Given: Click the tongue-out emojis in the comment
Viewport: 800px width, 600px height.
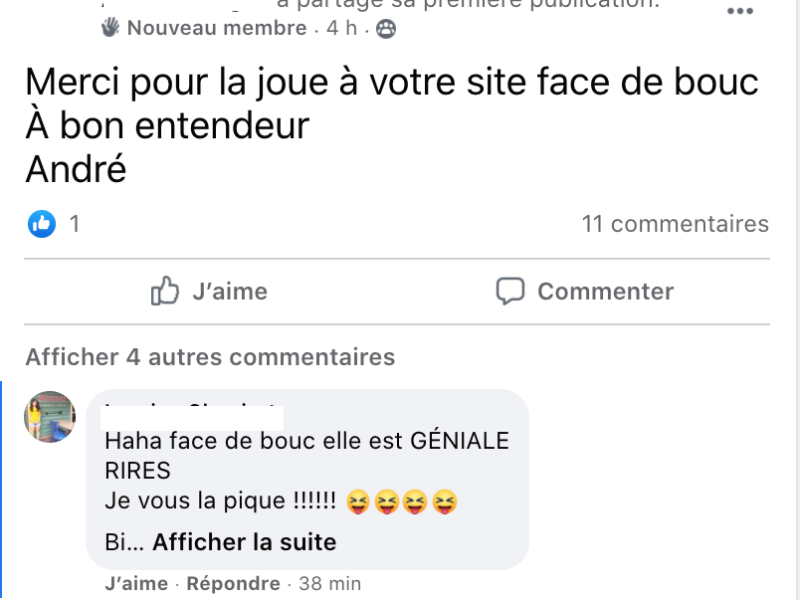Looking at the screenshot, I should tap(402, 501).
